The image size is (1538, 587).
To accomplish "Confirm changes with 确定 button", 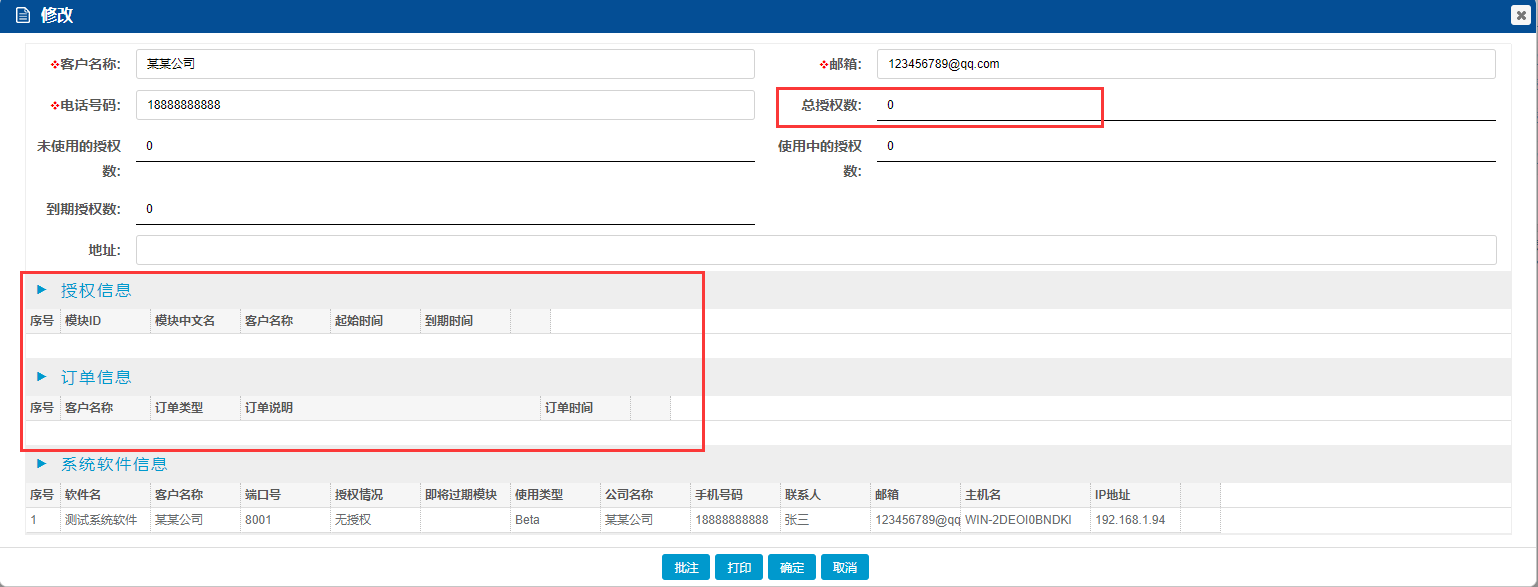I will [x=792, y=567].
